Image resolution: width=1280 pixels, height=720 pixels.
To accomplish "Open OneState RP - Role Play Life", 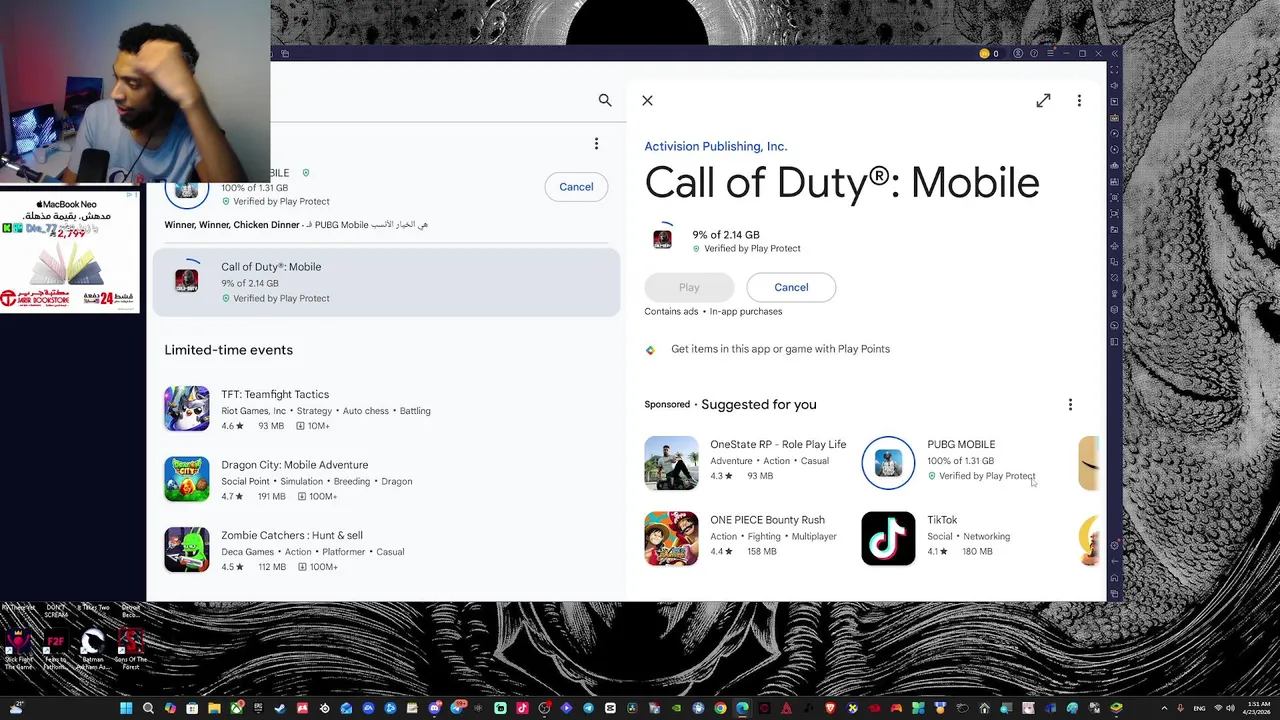I will coord(745,463).
